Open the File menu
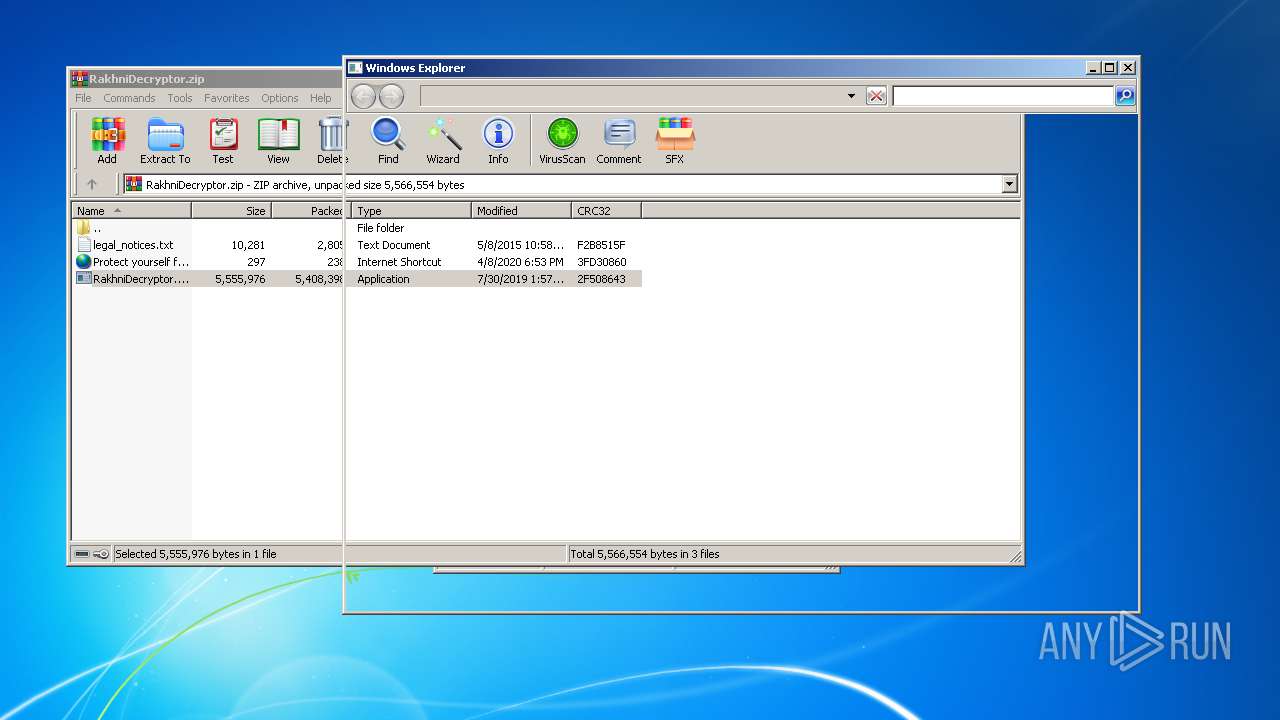 [83, 98]
